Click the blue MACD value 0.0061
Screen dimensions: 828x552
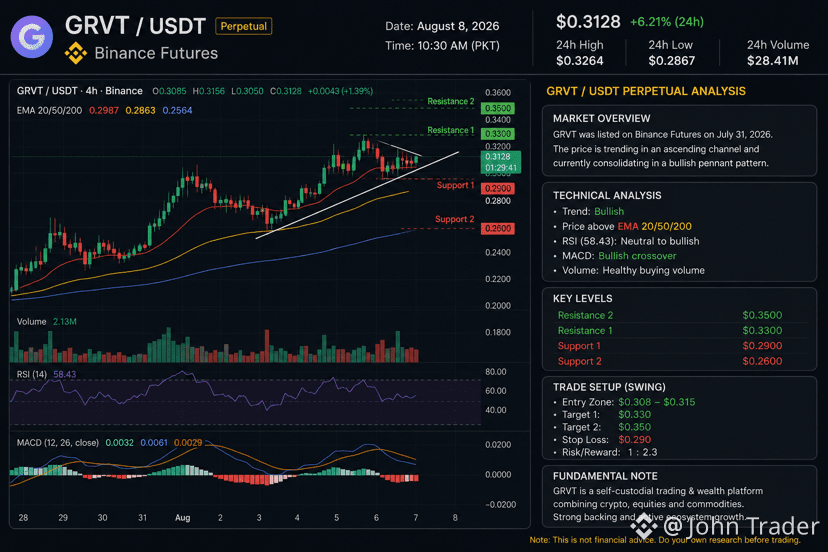point(154,443)
